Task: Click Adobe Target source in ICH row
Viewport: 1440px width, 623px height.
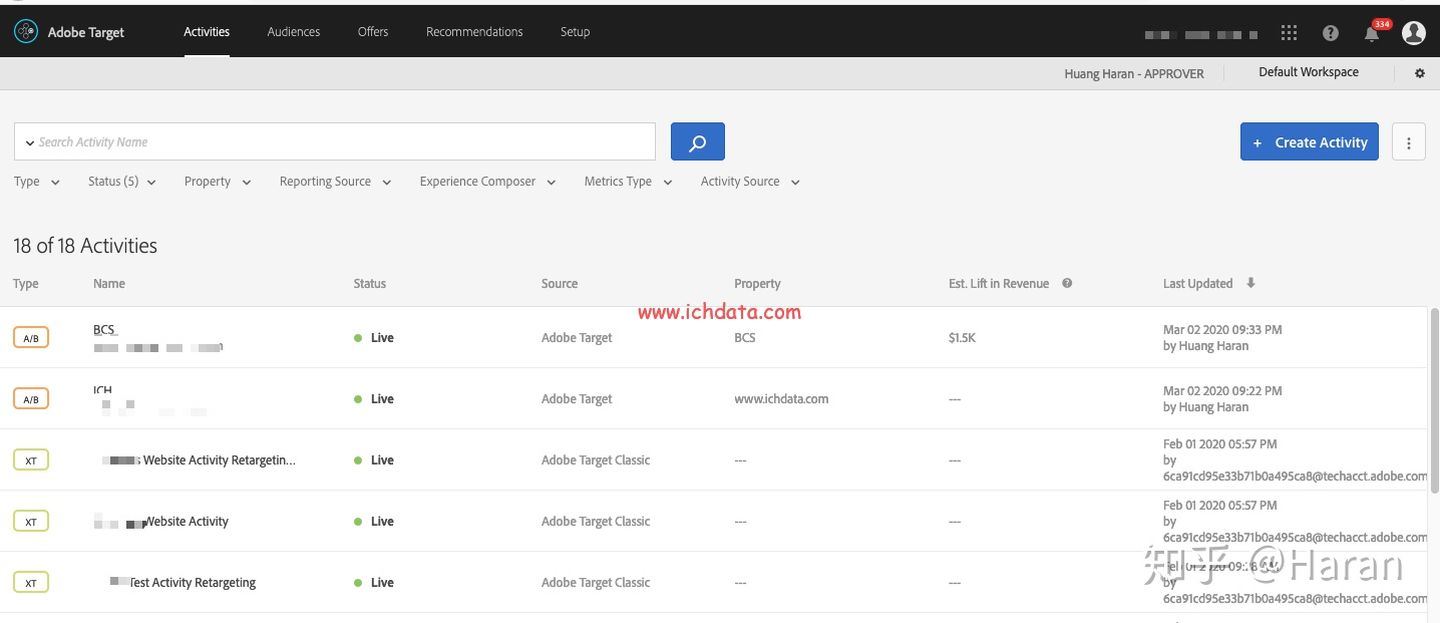Action: click(x=577, y=399)
